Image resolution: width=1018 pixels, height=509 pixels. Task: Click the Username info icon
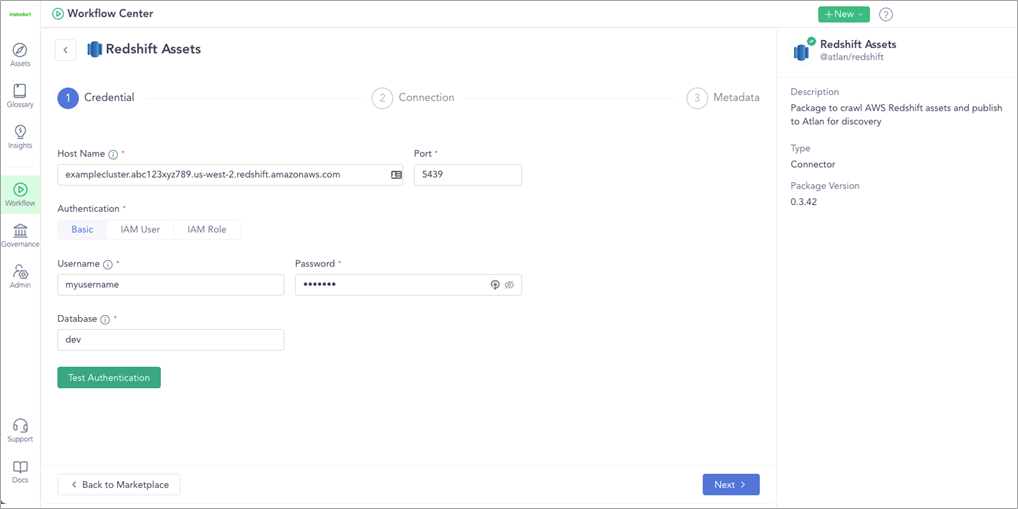coord(108,265)
